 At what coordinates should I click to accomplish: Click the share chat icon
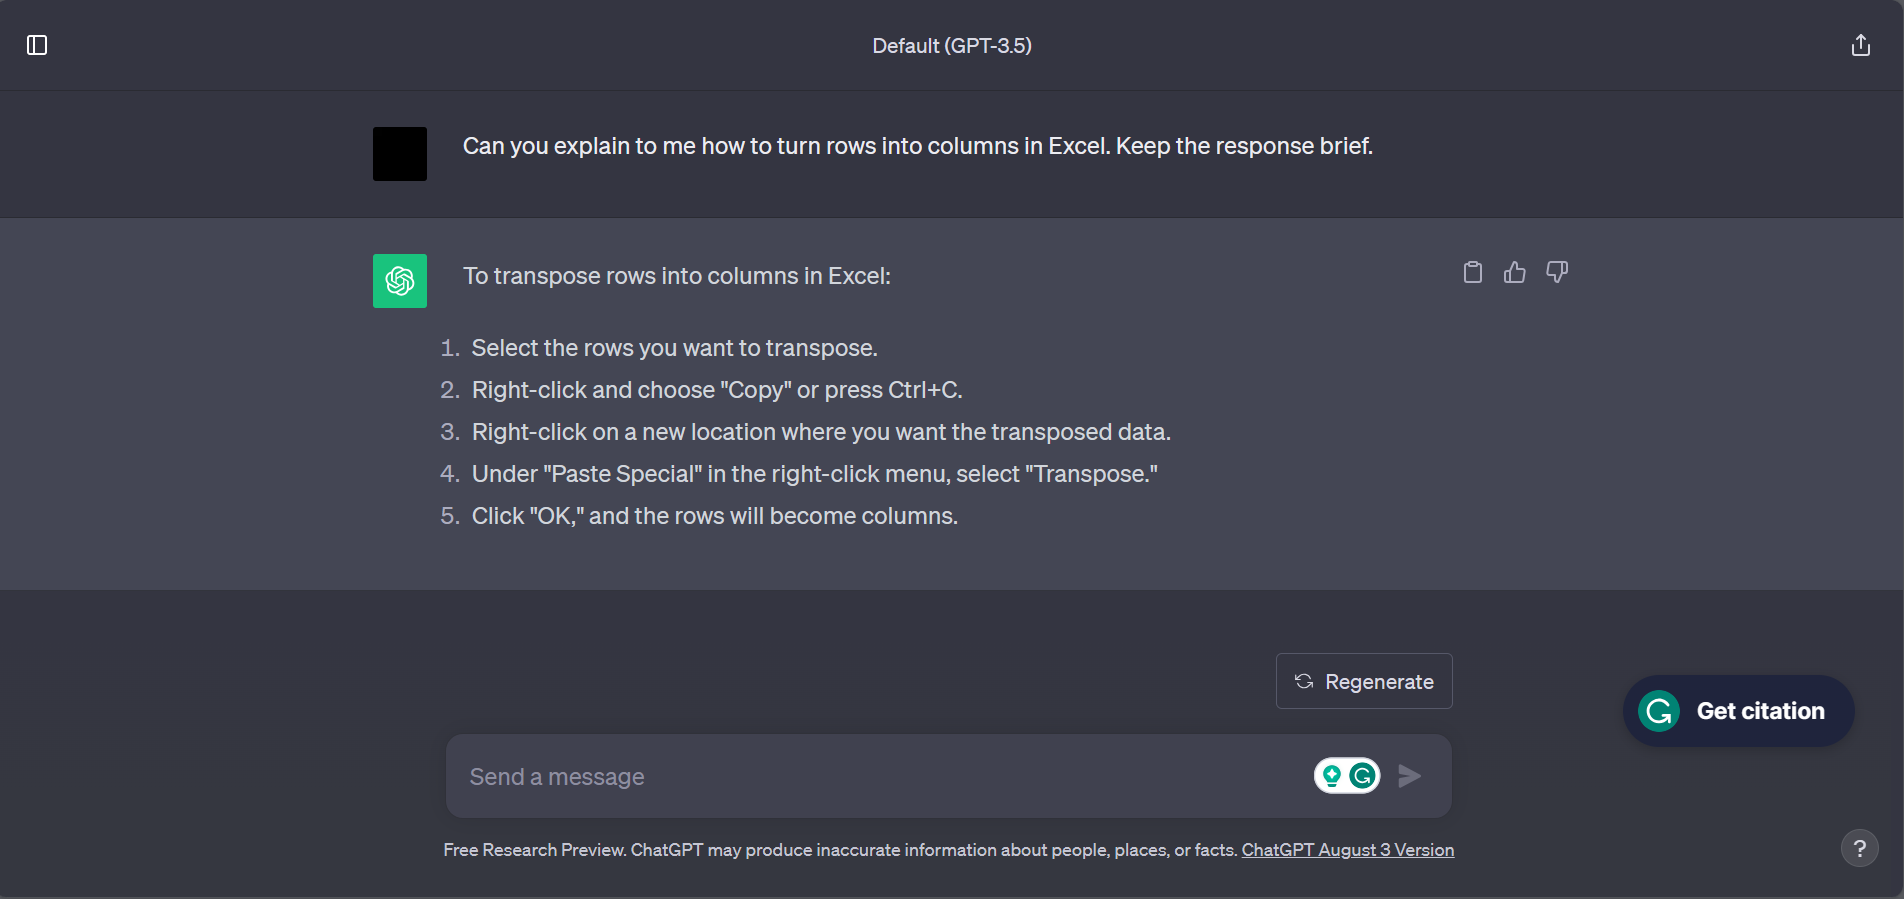[1860, 45]
